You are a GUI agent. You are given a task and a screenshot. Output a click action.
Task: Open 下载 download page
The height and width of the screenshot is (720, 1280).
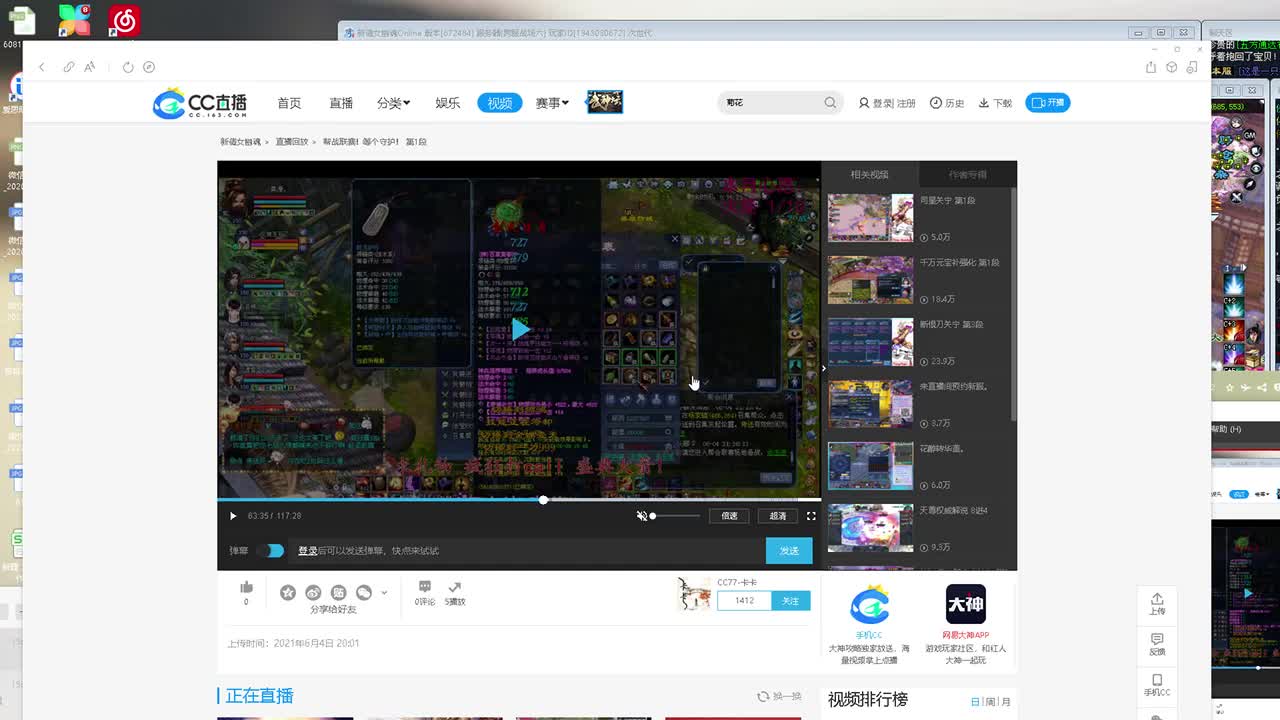995,103
